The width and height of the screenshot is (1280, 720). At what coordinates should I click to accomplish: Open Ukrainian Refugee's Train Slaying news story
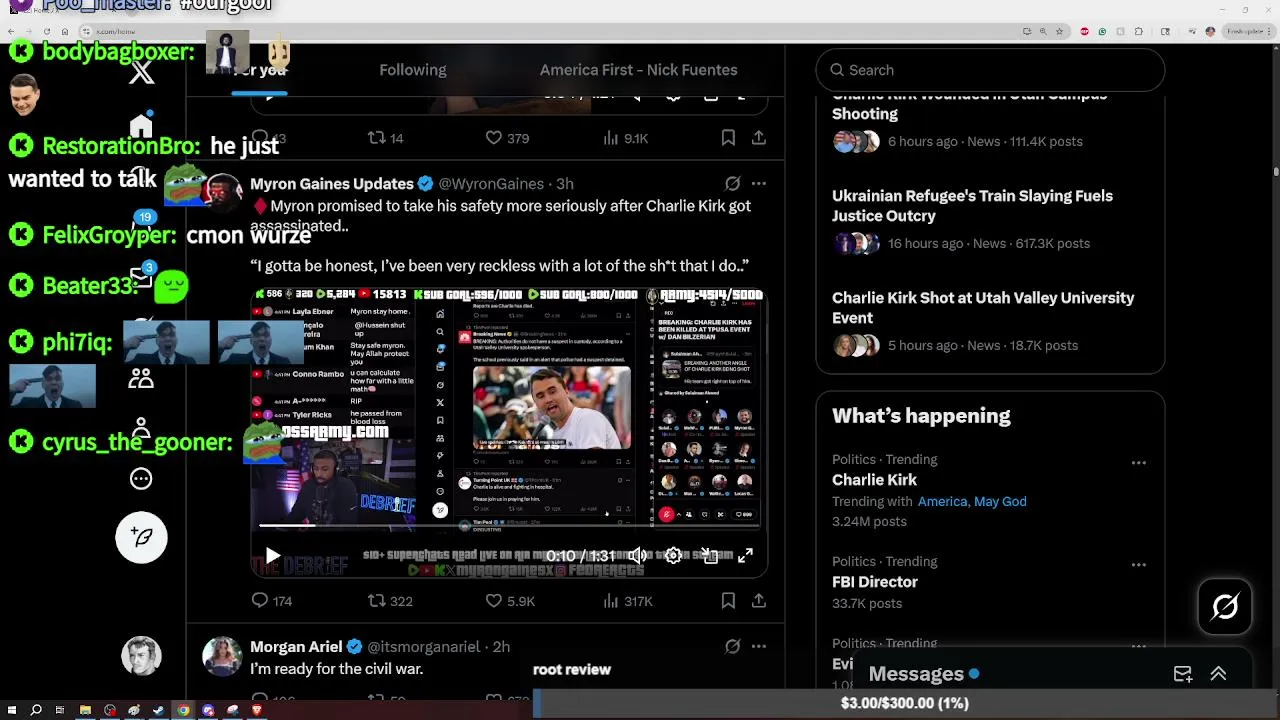point(990,220)
